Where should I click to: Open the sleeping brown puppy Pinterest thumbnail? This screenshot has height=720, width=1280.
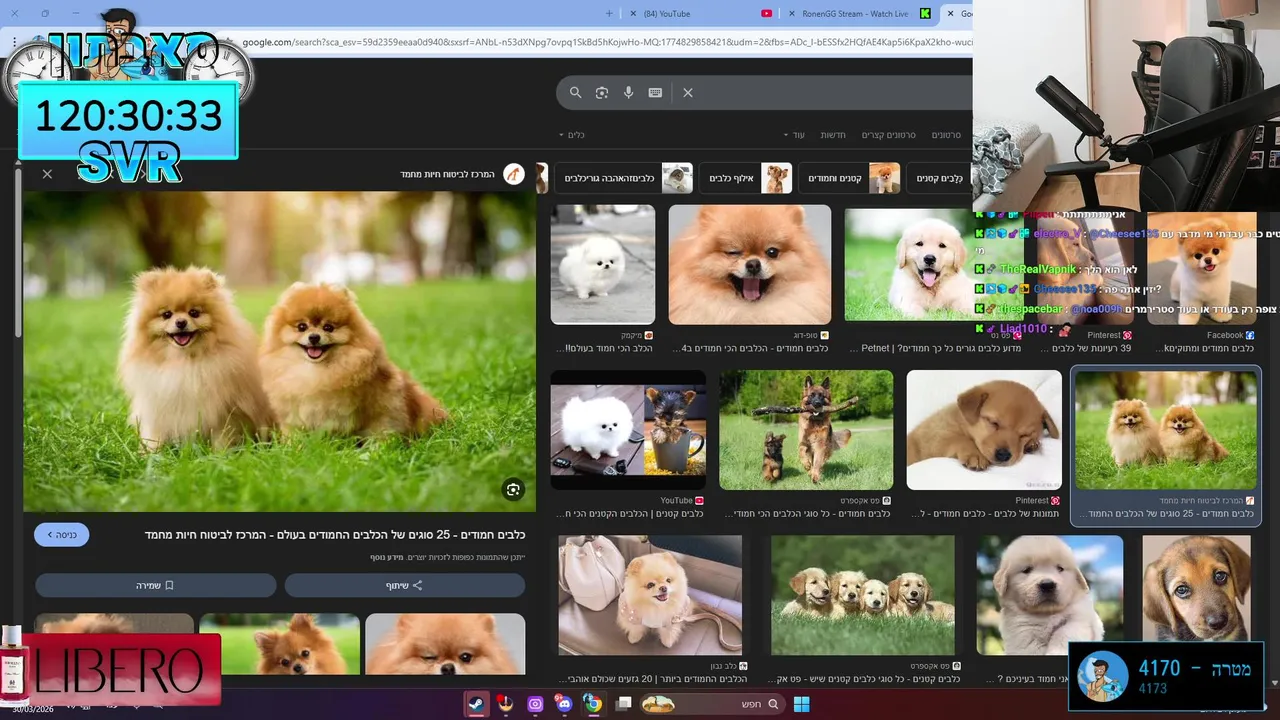tap(984, 430)
